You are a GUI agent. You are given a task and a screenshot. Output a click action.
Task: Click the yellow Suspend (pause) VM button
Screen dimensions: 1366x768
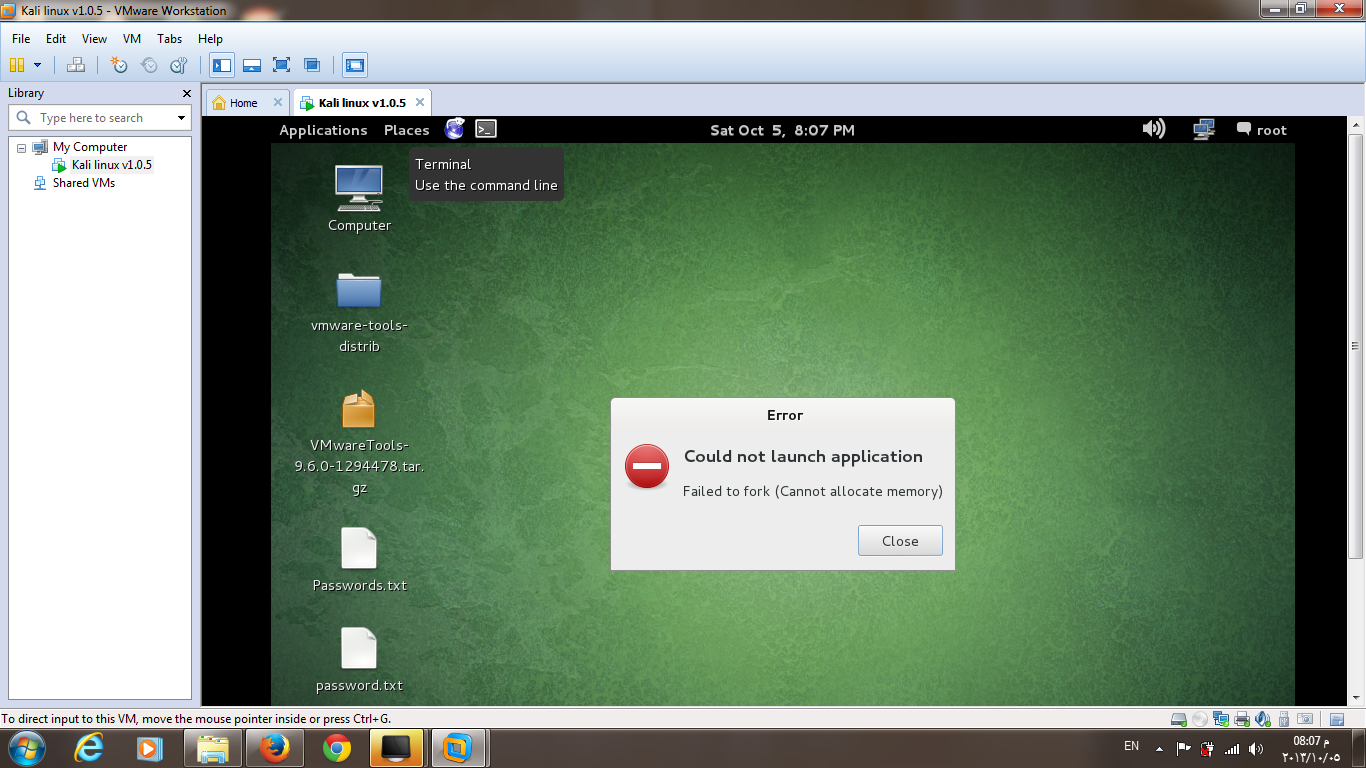[17, 65]
